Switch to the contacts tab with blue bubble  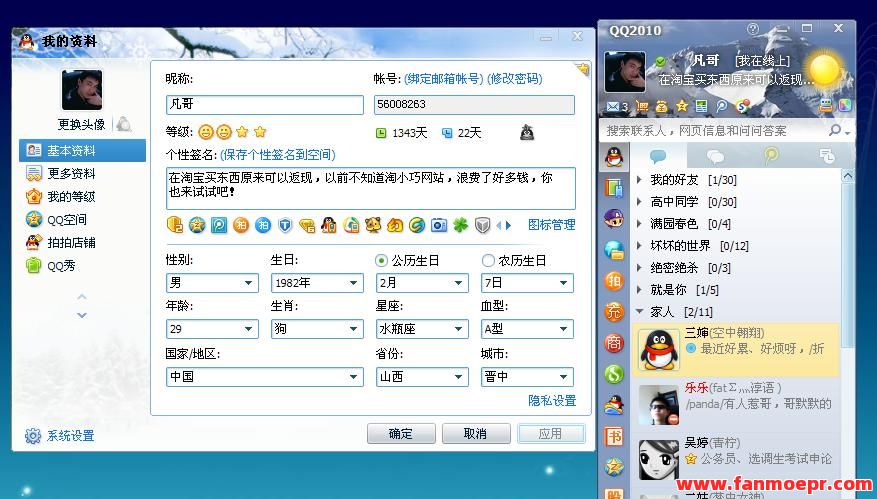point(658,156)
